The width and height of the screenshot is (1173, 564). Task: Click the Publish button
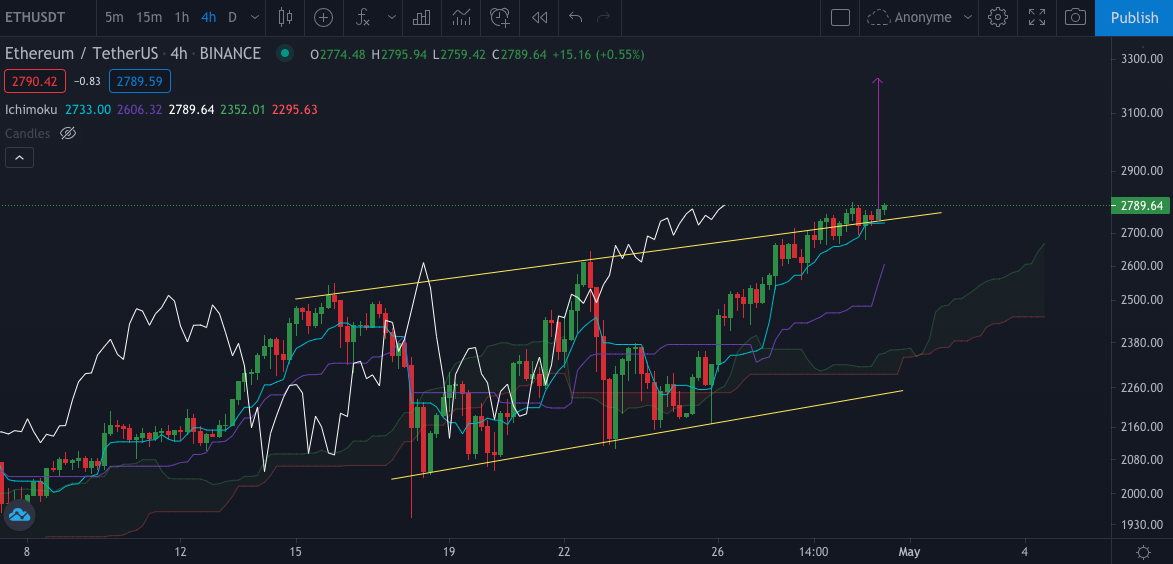1134,17
